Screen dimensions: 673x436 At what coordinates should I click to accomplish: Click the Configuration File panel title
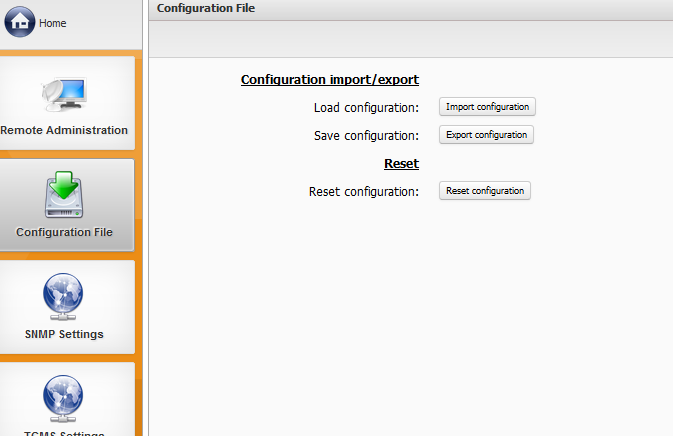click(206, 8)
